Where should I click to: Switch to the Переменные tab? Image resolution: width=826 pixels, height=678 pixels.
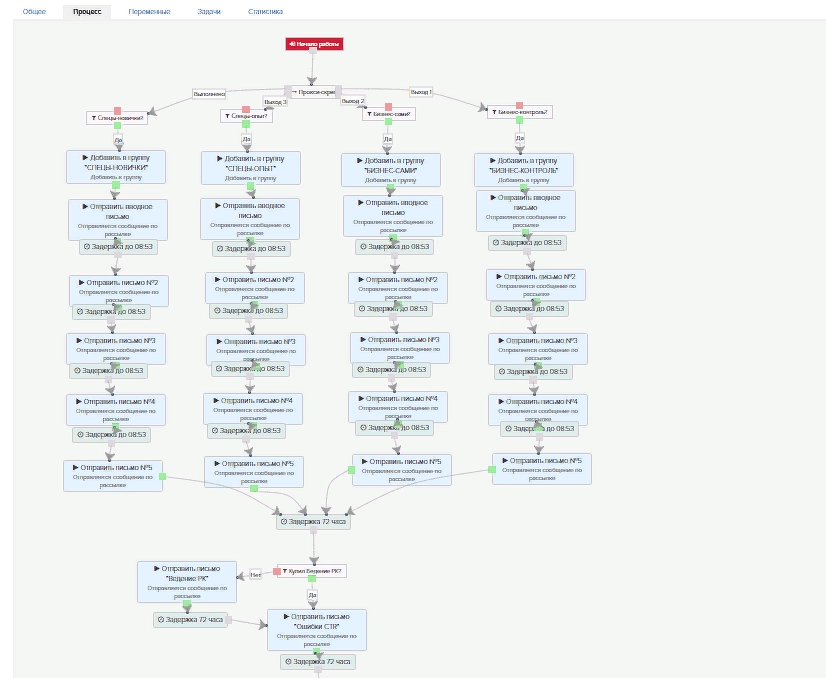[x=149, y=12]
